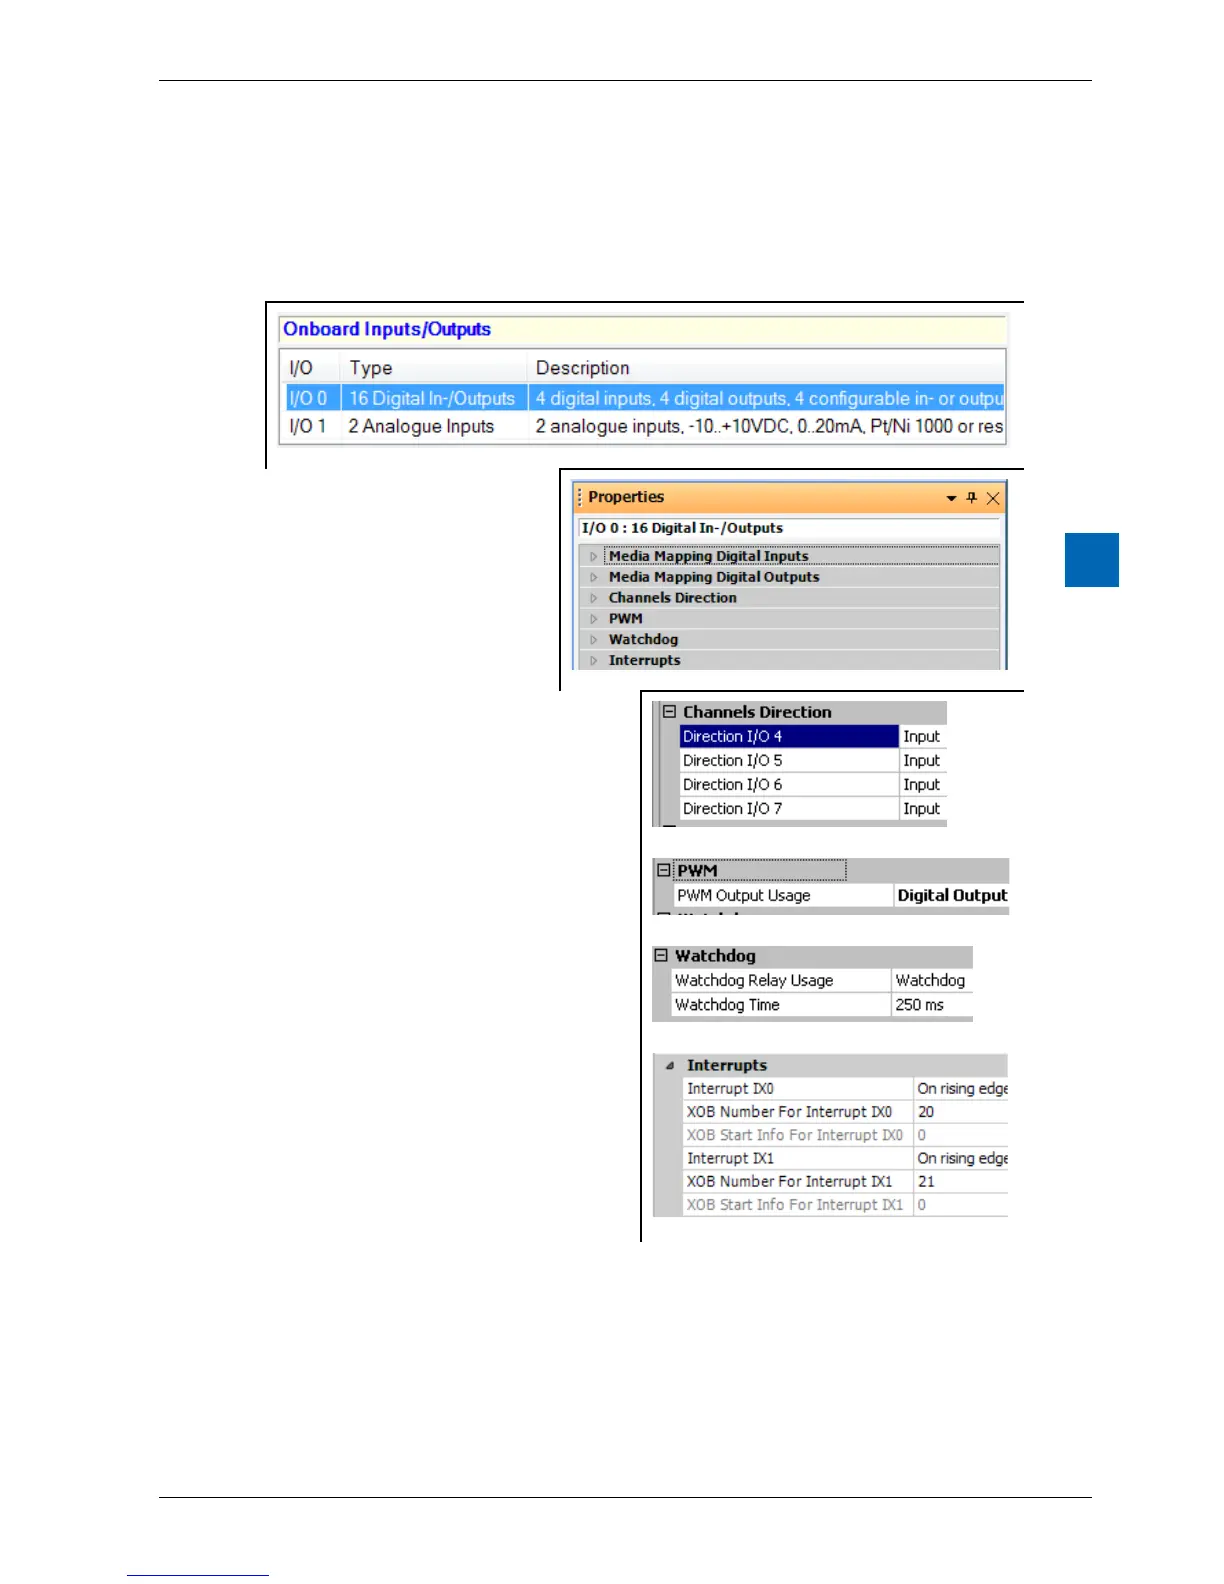Viewport: 1224px width, 1584px height.
Task: Click XOB Number For Interrupt IX1 value 21
Action: coord(961,1182)
